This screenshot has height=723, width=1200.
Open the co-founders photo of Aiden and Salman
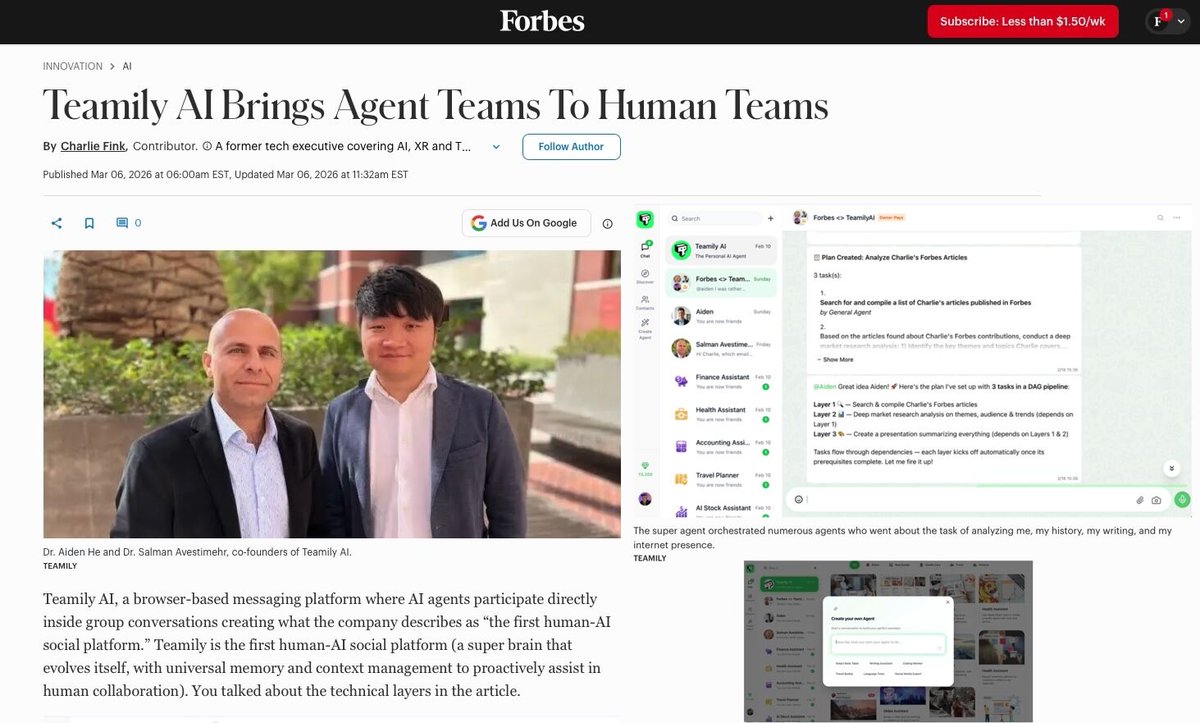[332, 394]
